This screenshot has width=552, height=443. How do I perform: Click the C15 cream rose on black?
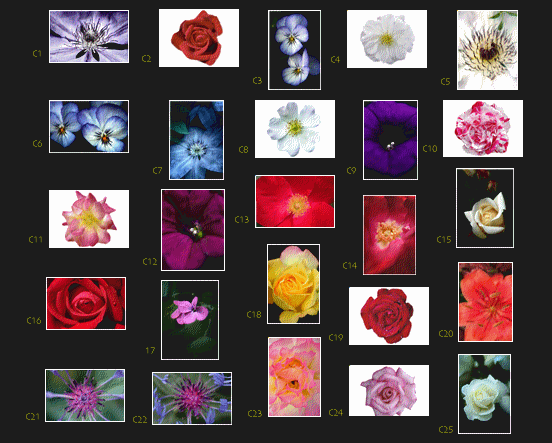(x=485, y=208)
